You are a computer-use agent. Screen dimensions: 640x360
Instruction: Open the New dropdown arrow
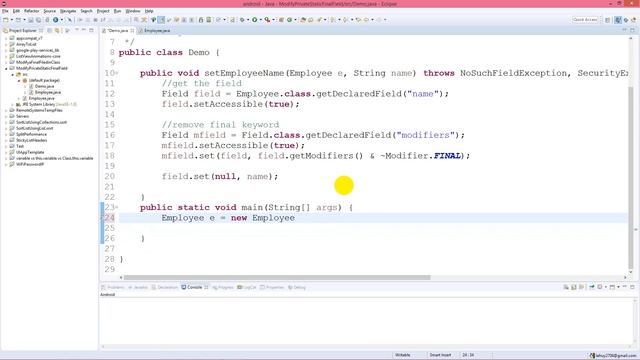pyautogui.click(x=11, y=20)
